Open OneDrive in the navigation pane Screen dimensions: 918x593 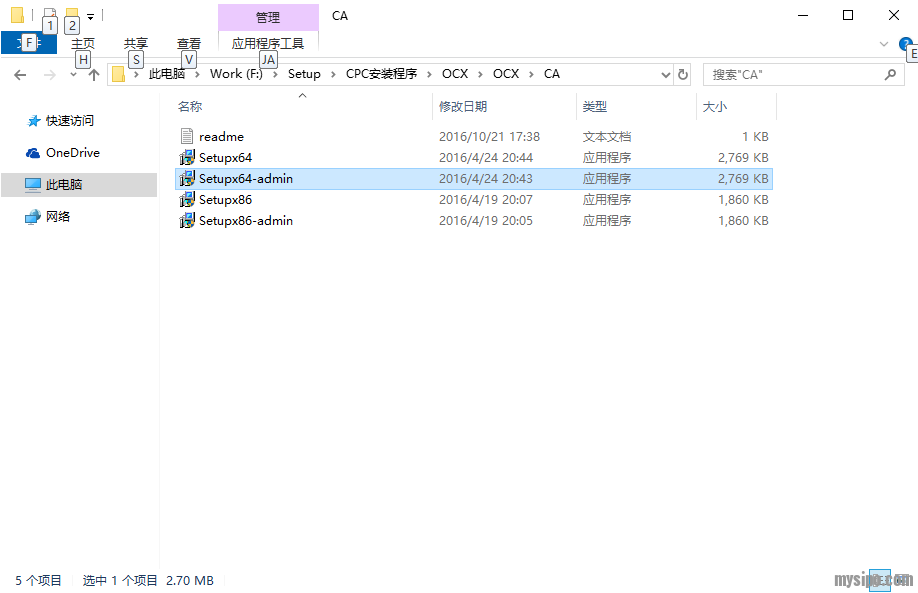pos(72,153)
